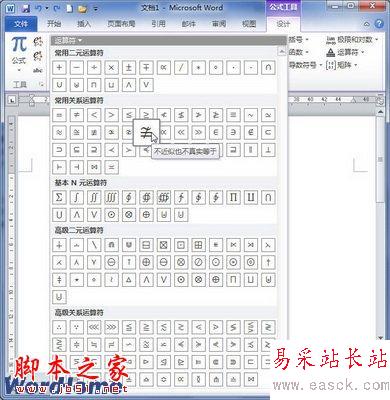Minimize the ribbon with the caret button

click(x=367, y=24)
